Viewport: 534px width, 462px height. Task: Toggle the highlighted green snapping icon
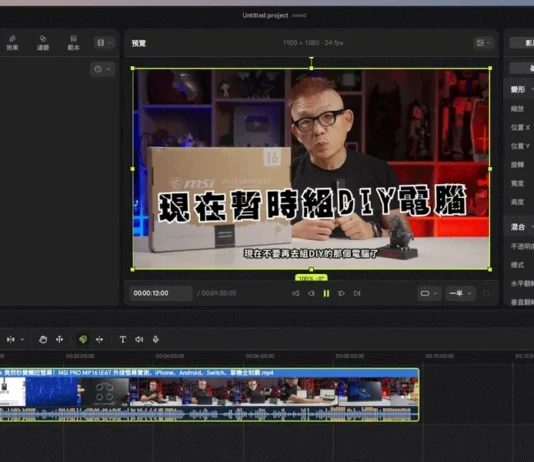83,339
